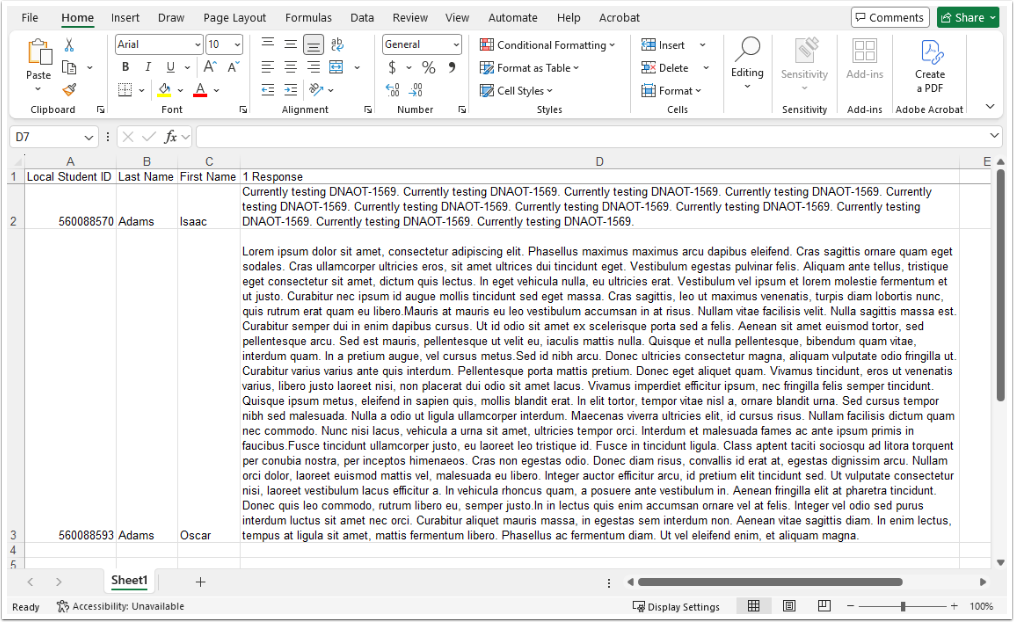Click the Insert Function fx icon

pyautogui.click(x=171, y=136)
